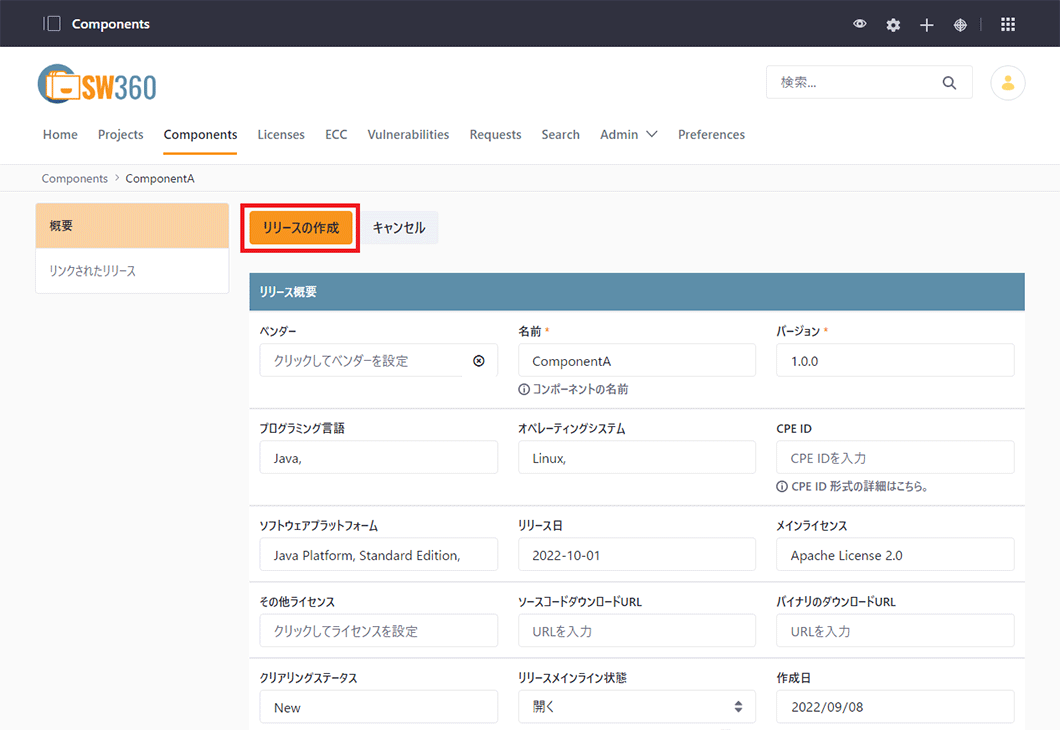Open the Licenses tab
The image size is (1060, 730).
[x=281, y=135]
